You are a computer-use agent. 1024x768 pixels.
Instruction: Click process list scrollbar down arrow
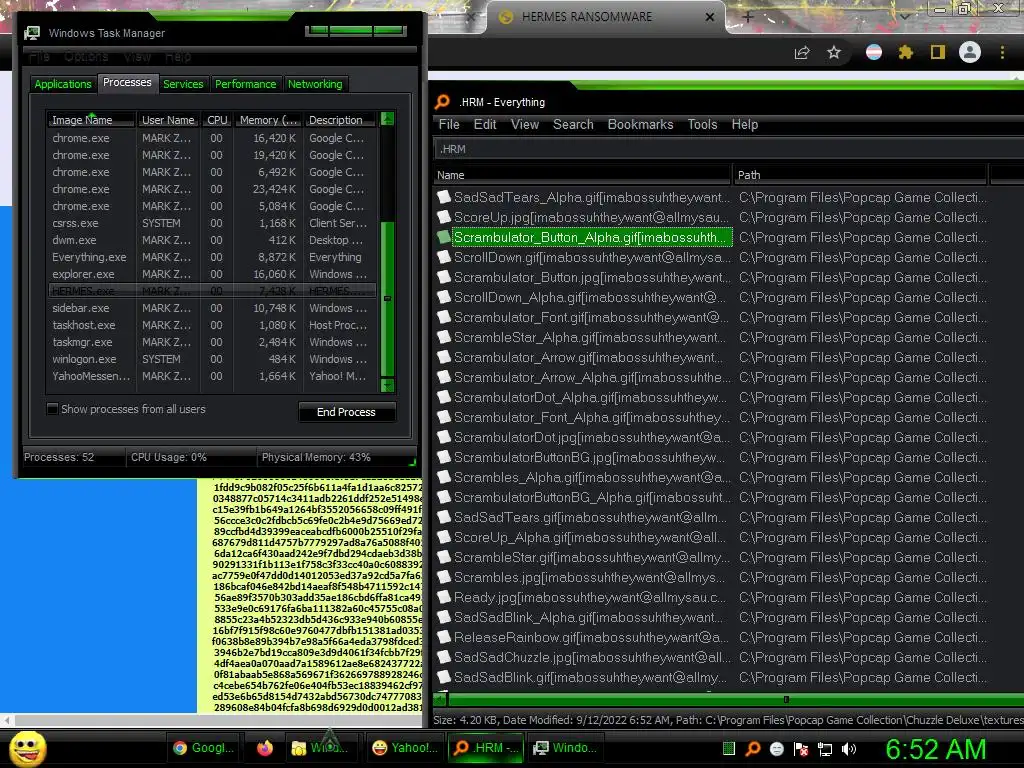pyautogui.click(x=387, y=385)
